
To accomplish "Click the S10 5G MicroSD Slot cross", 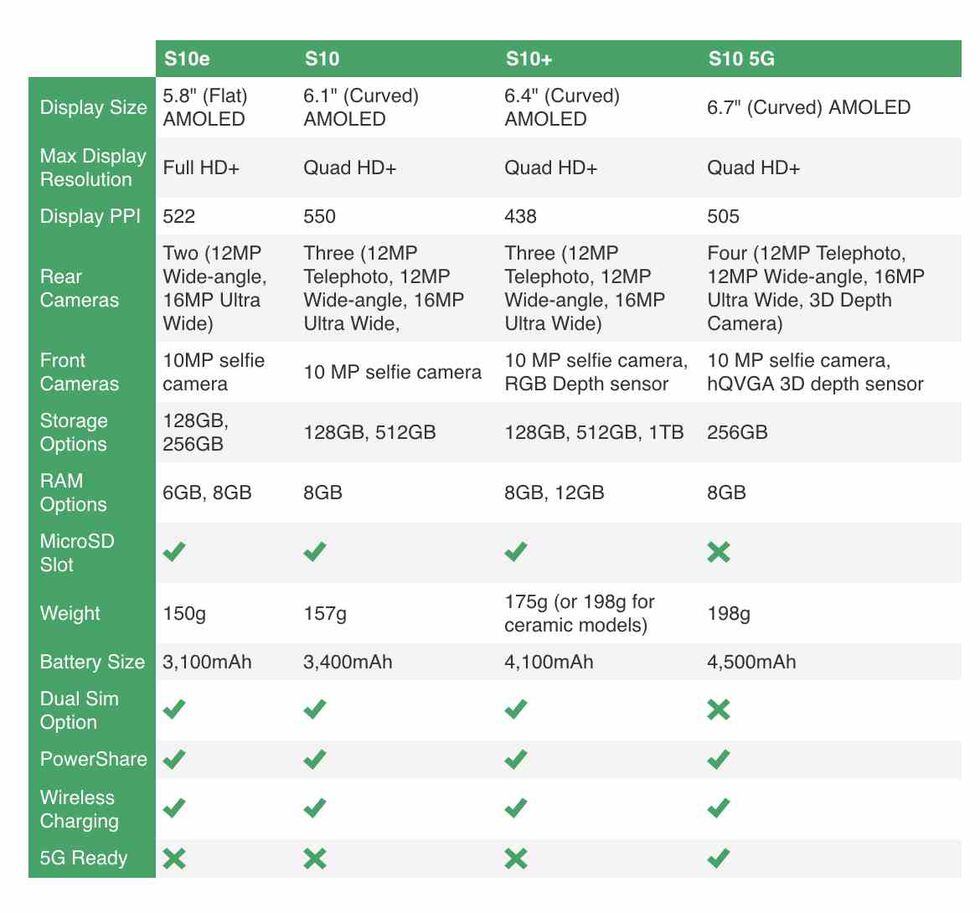I will pos(718,552).
